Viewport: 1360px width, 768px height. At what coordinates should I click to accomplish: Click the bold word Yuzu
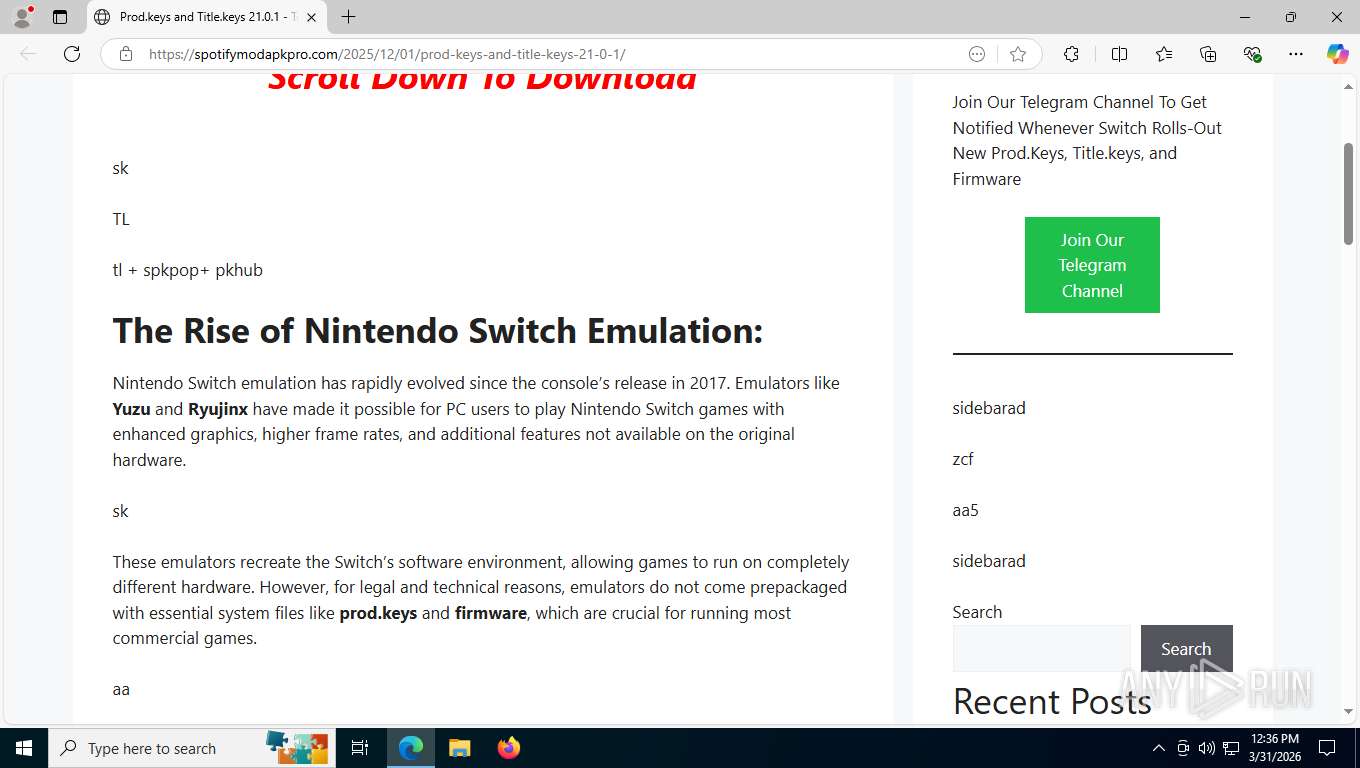tap(131, 409)
